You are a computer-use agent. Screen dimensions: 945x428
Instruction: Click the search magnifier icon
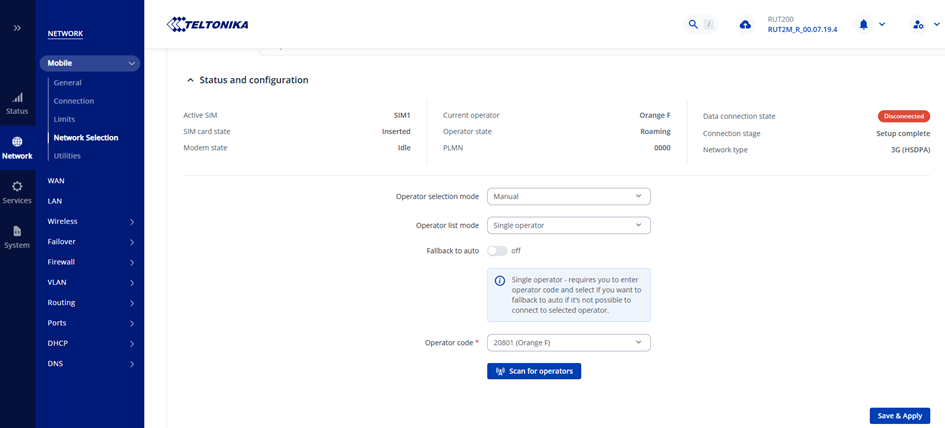tap(694, 24)
